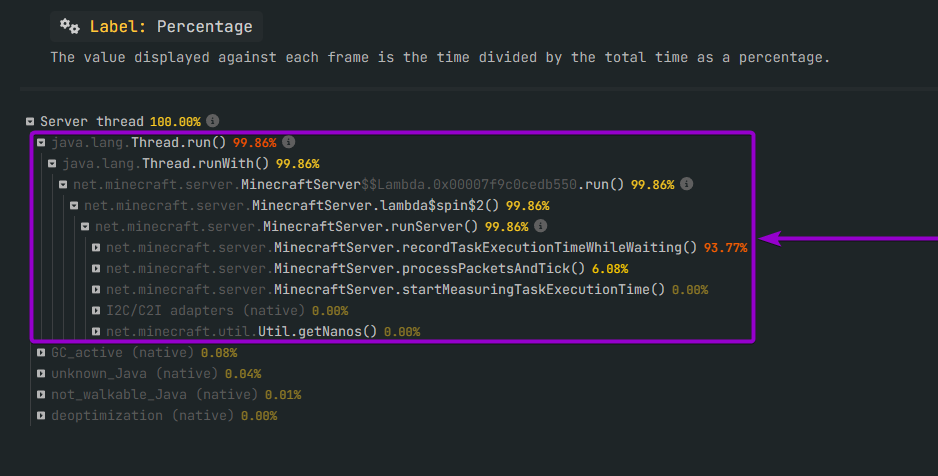Screen dimensions: 938x476
Task: Expand startMeasuringTaskExecutionTime() node
Action: pyautogui.click(x=96, y=289)
